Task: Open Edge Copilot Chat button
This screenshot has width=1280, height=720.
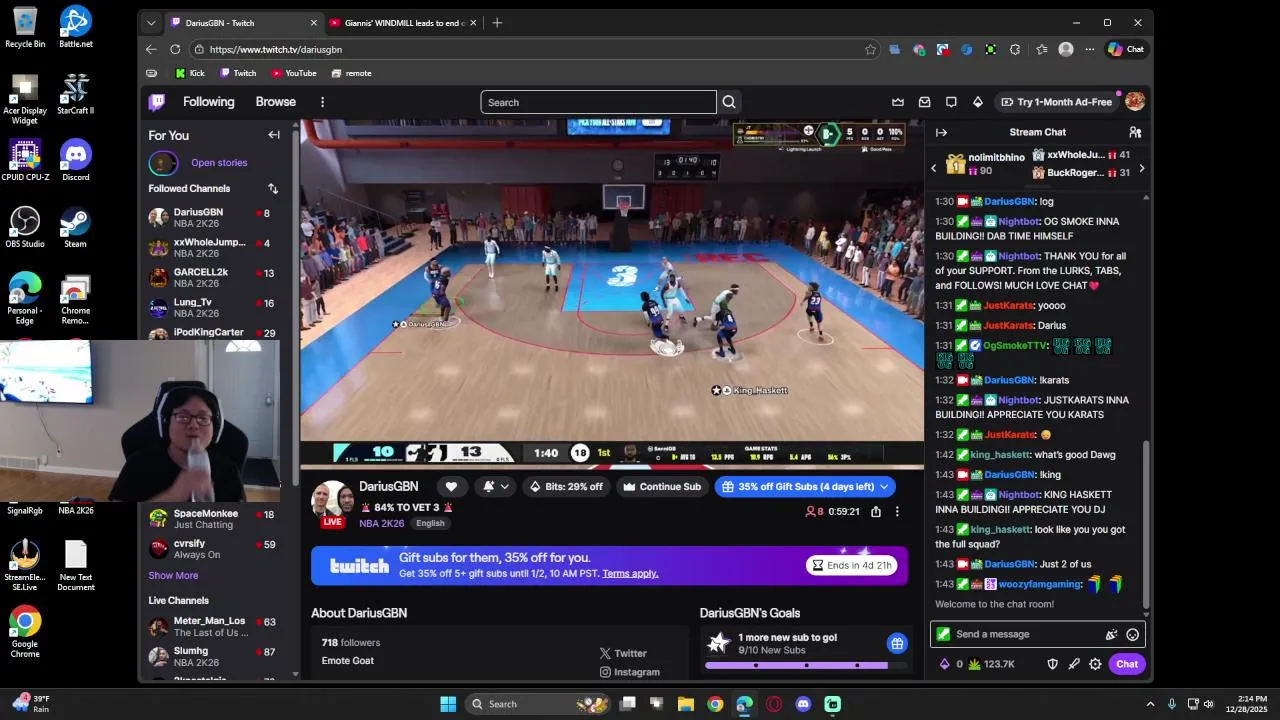Action: pos(1126,49)
